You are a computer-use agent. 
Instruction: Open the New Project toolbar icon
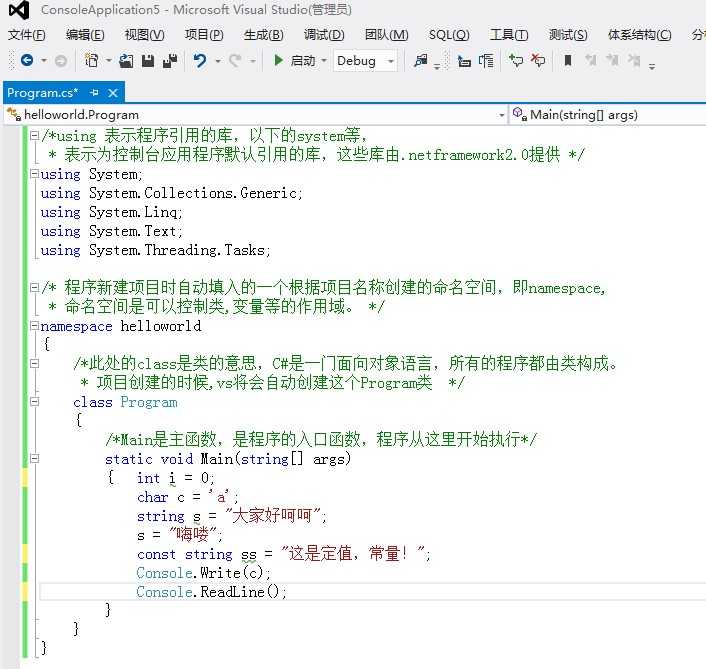point(91,60)
